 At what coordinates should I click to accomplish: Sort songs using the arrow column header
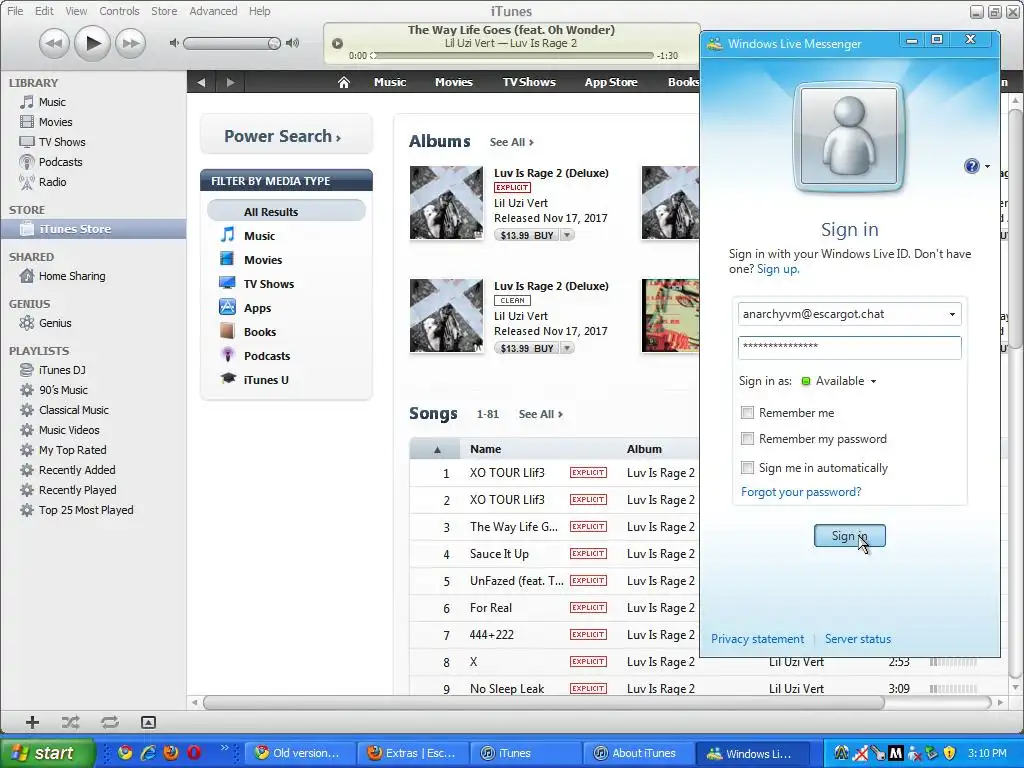tap(437, 449)
